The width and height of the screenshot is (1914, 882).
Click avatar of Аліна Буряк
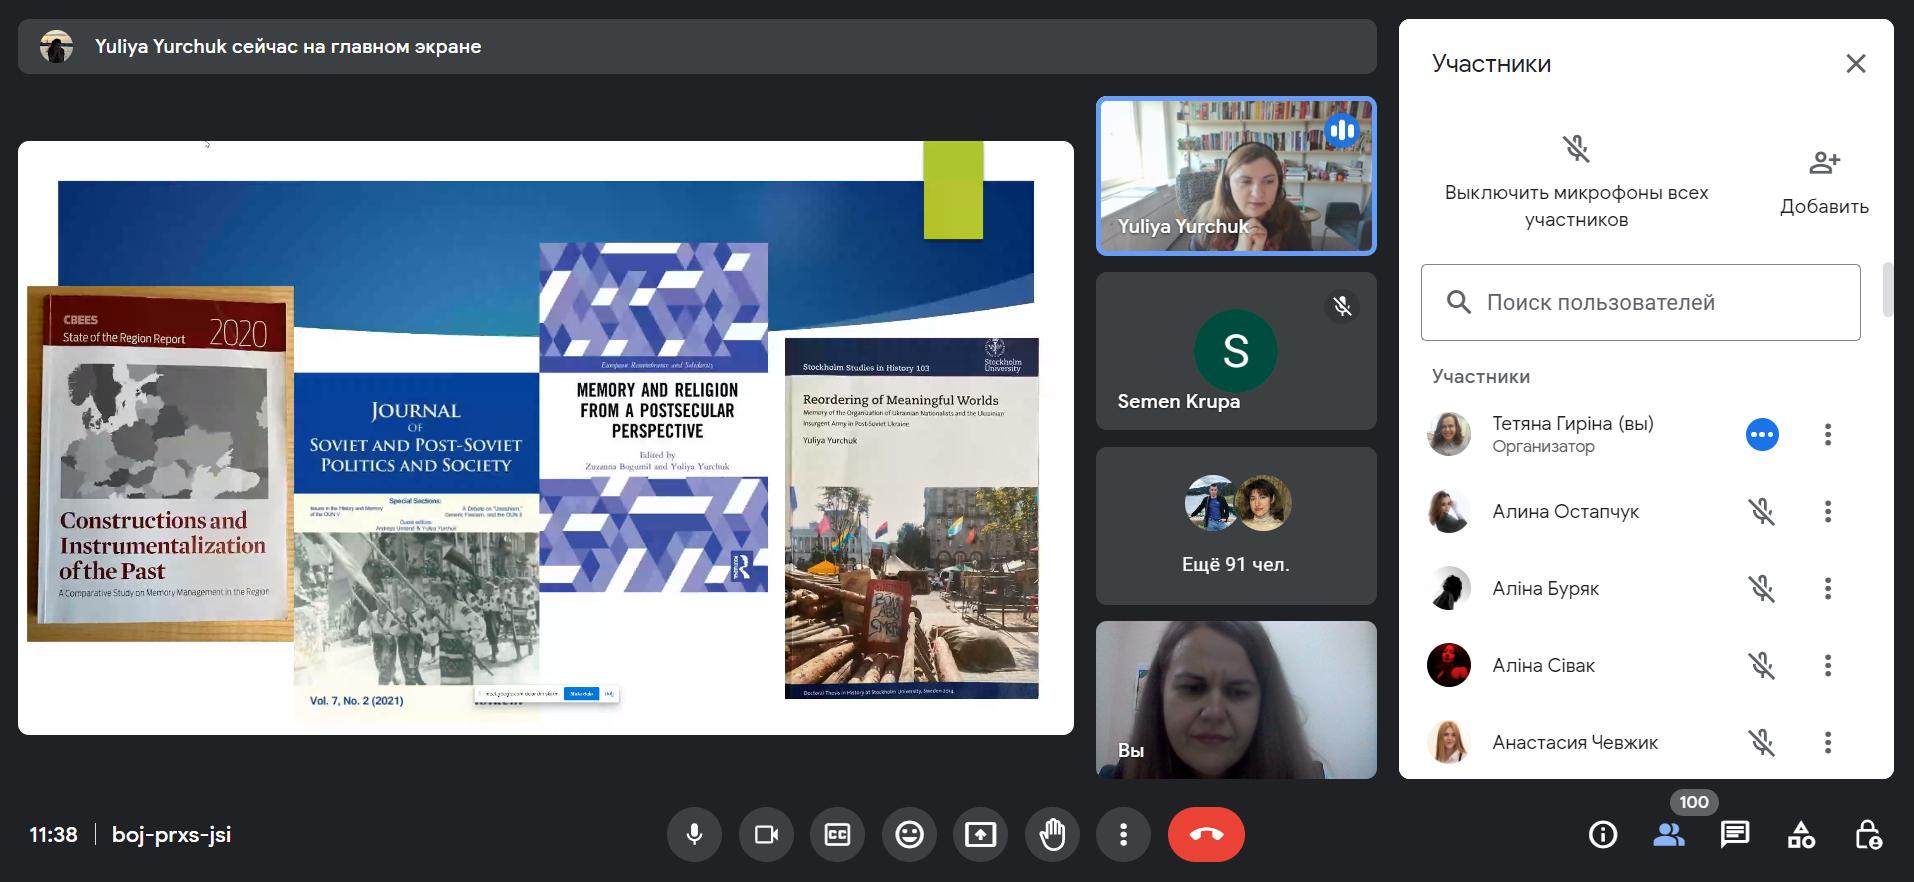click(x=1449, y=588)
